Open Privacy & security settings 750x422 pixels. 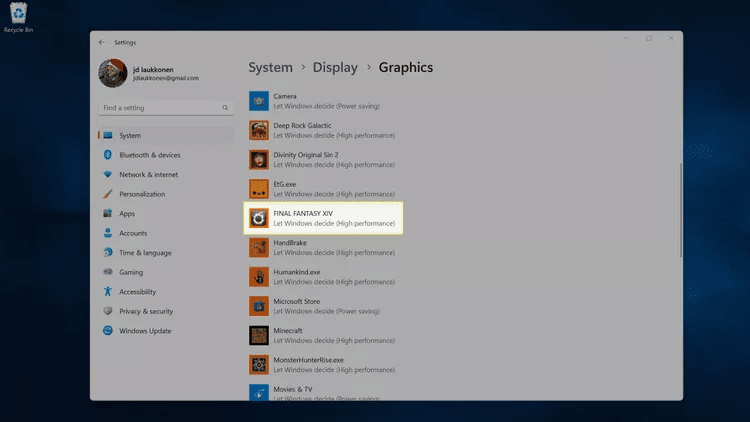[166, 311]
